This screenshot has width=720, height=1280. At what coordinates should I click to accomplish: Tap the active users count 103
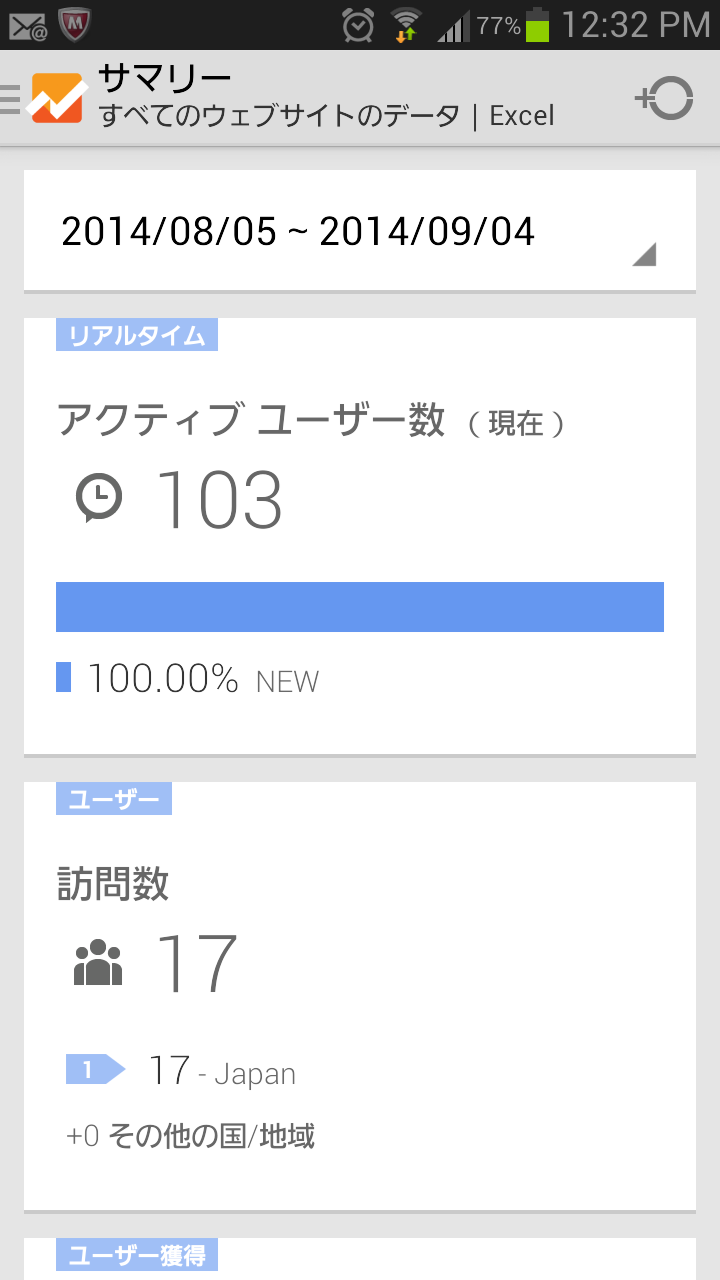219,500
